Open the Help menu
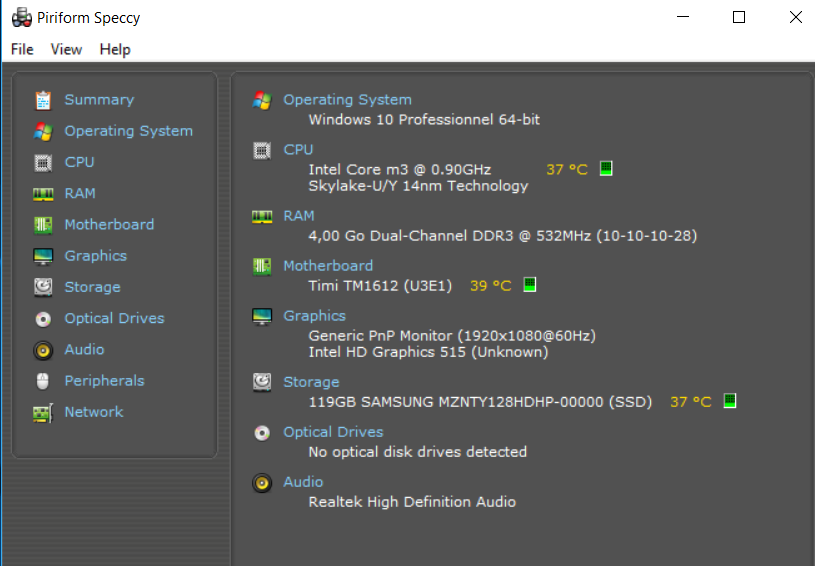 (x=115, y=49)
